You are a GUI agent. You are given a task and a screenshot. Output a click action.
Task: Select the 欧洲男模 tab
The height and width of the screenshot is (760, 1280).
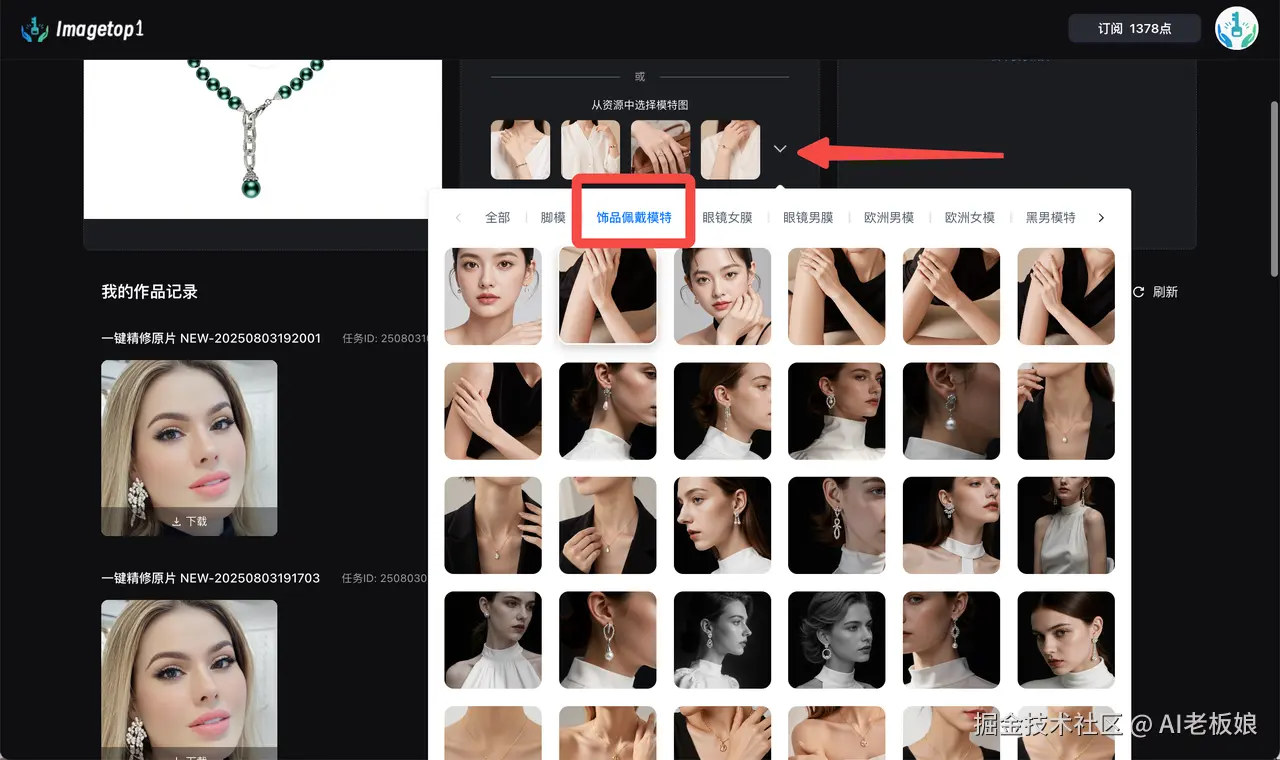[x=889, y=218]
